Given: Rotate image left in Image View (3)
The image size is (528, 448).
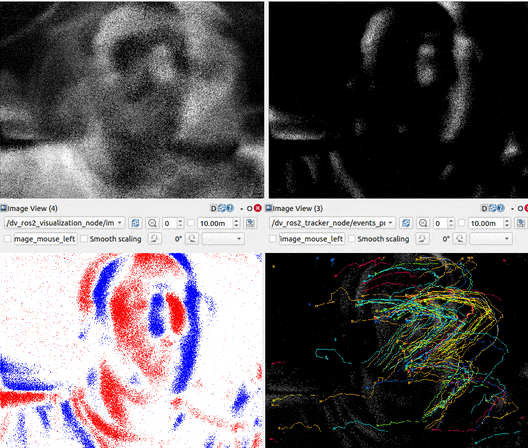Looking at the screenshot, I should 422,239.
